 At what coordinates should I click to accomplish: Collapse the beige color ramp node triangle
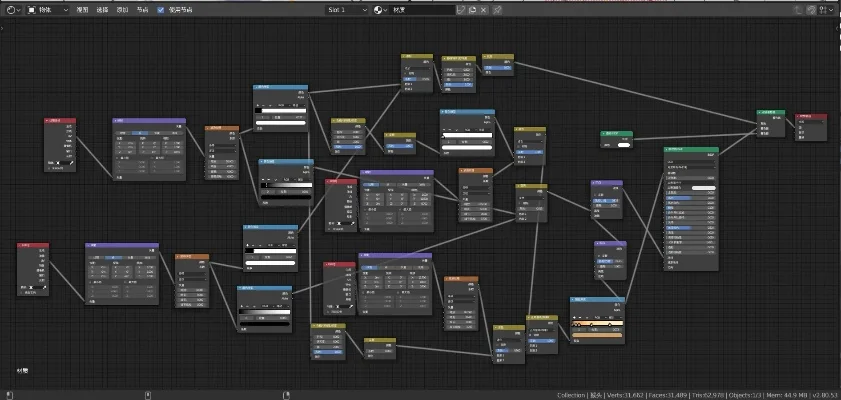(x=572, y=300)
